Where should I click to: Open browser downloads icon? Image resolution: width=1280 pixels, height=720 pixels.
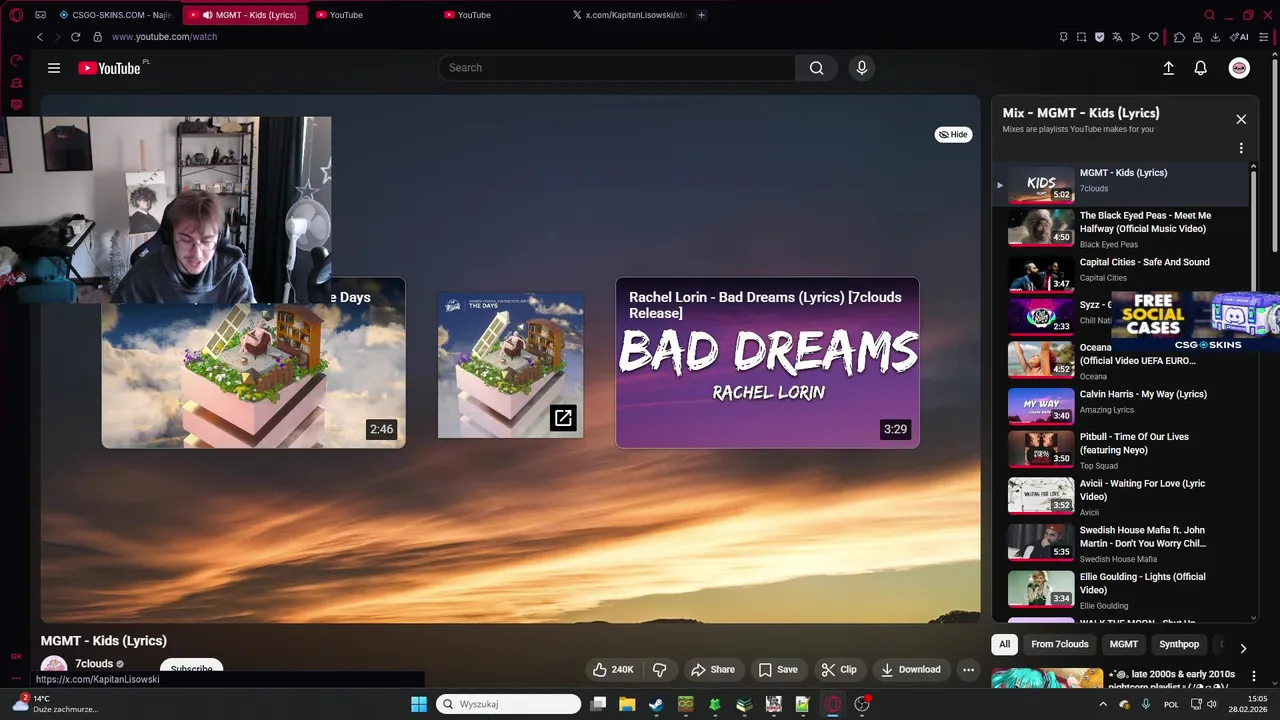tap(1215, 37)
